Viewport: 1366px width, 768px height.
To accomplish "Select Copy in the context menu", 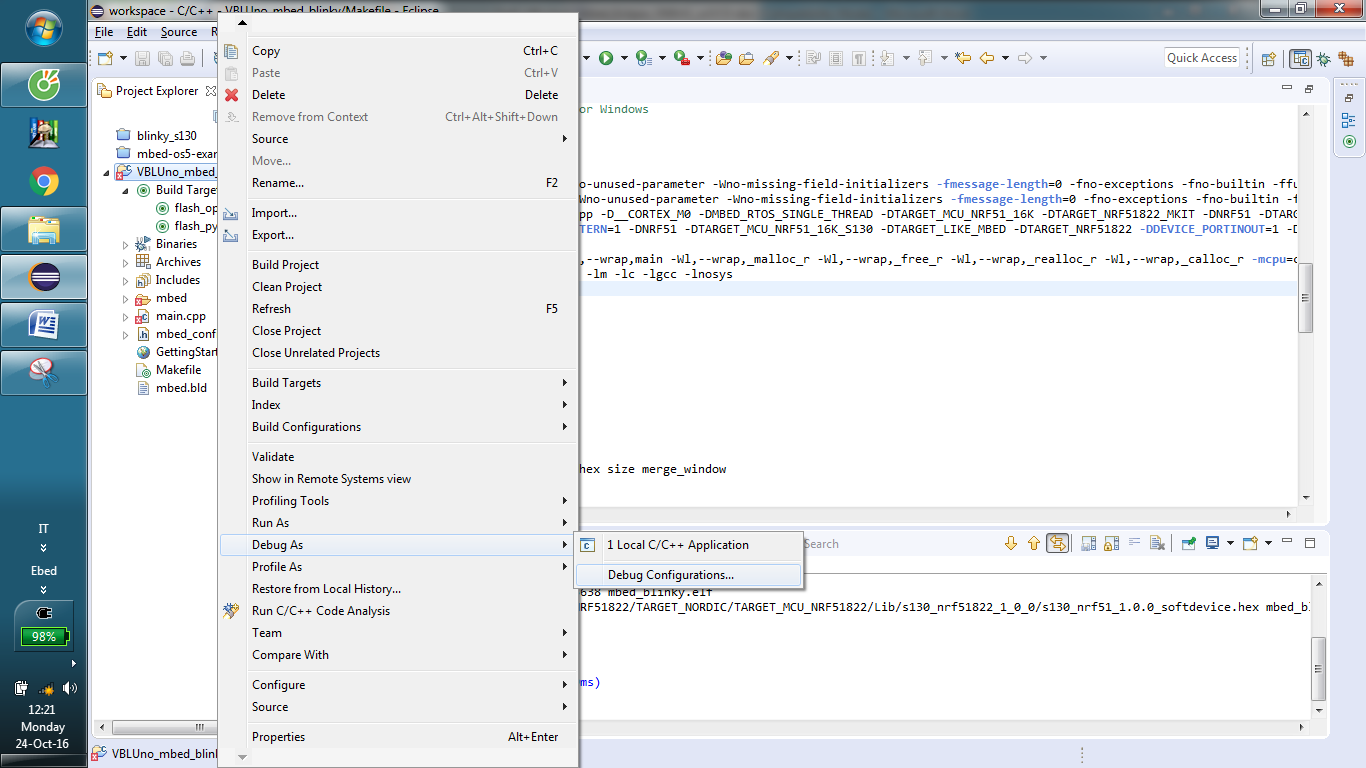I will (x=398, y=51).
